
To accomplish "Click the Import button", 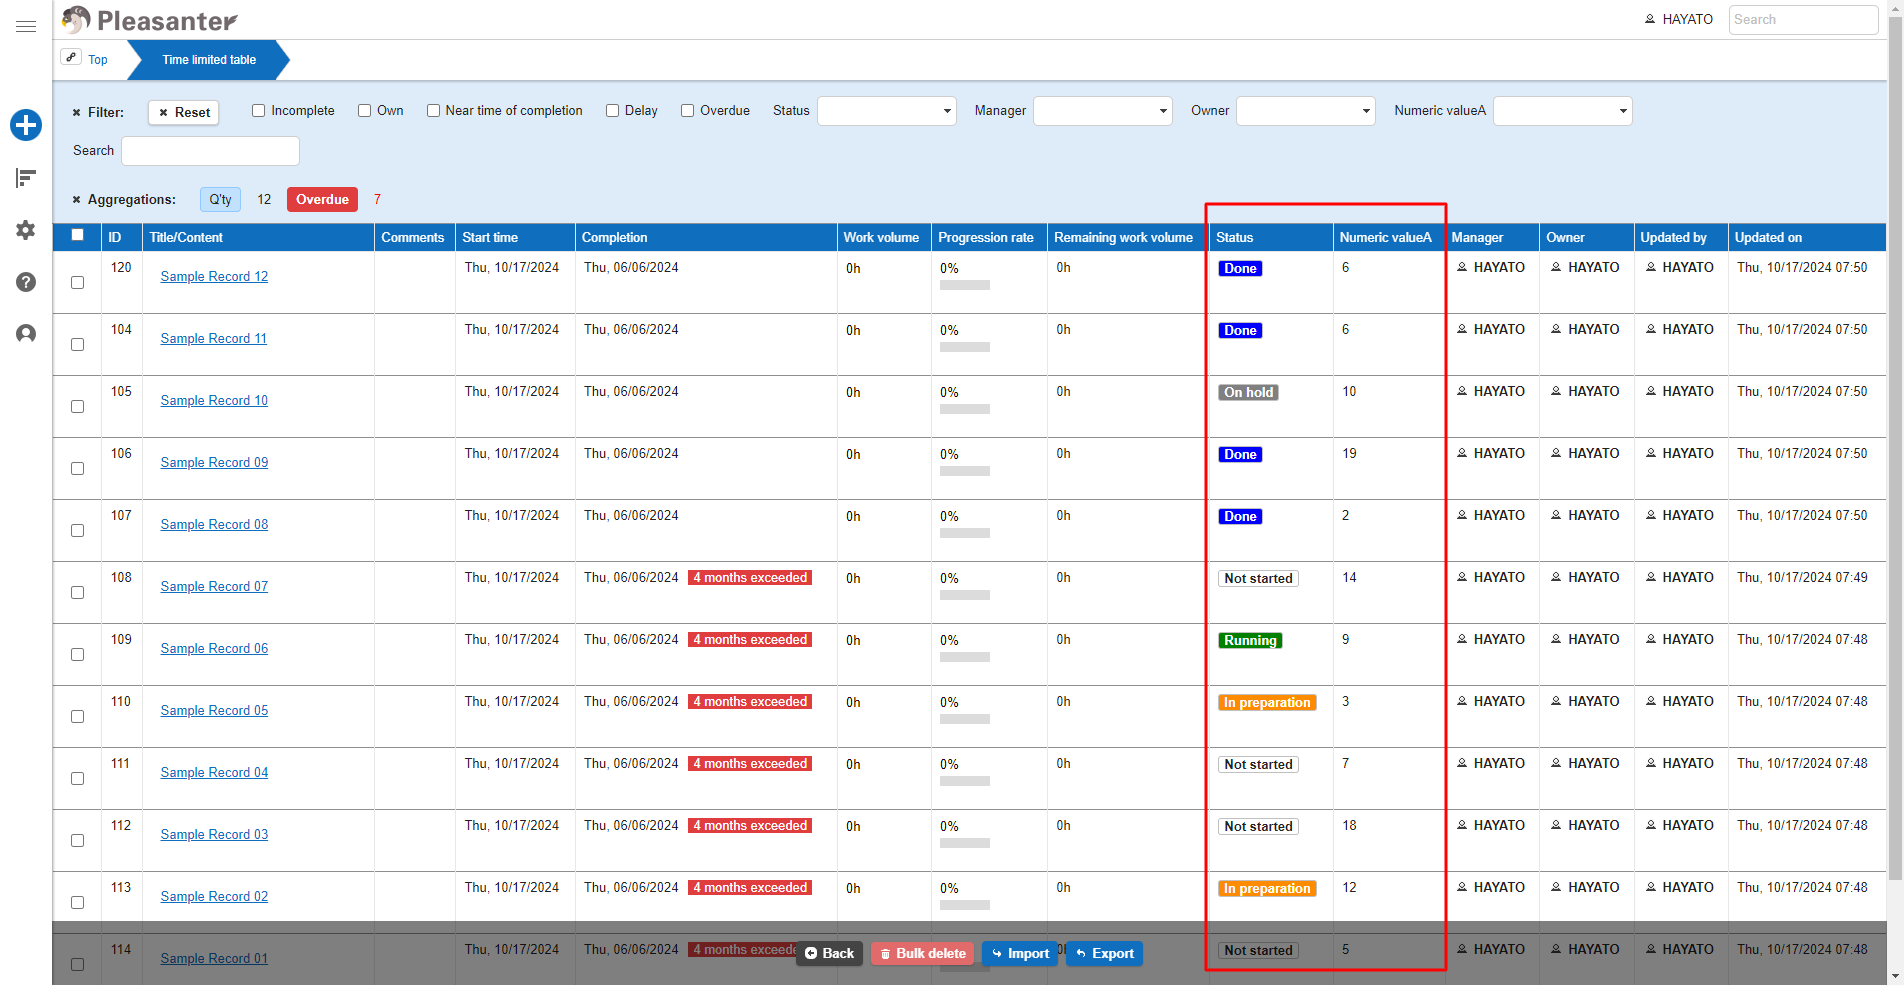I will [1020, 953].
